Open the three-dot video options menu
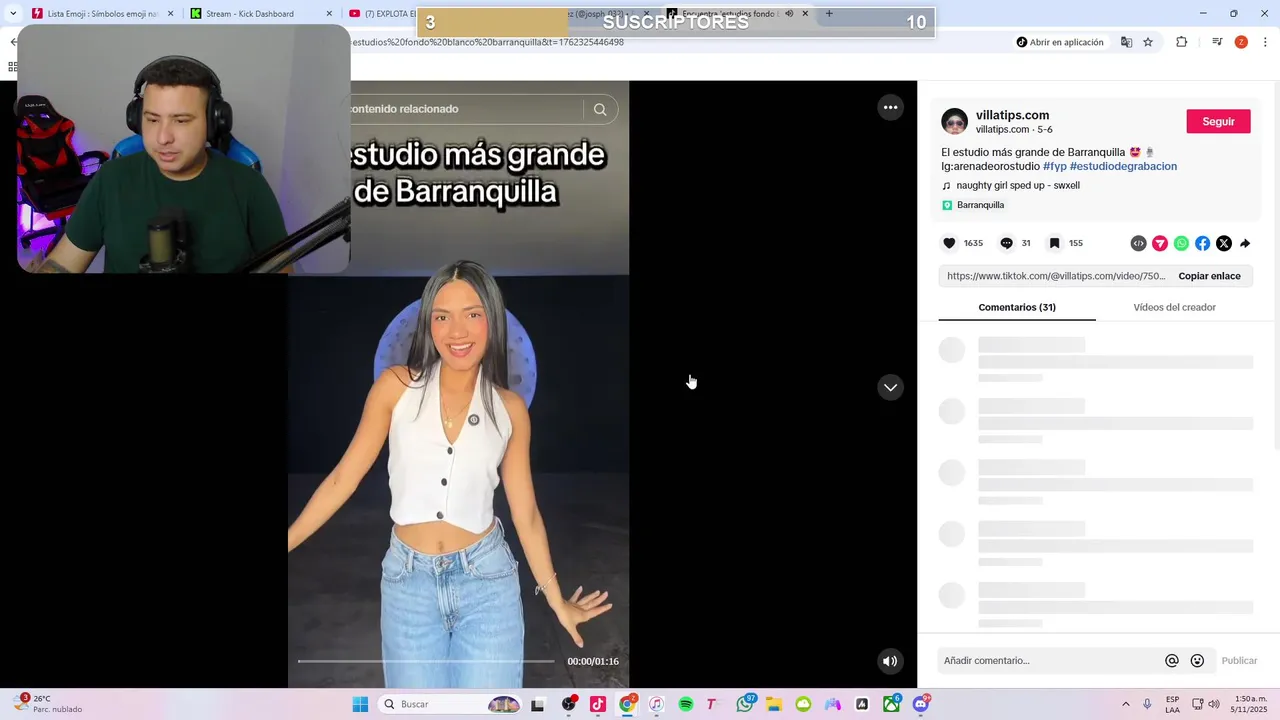 click(x=890, y=107)
